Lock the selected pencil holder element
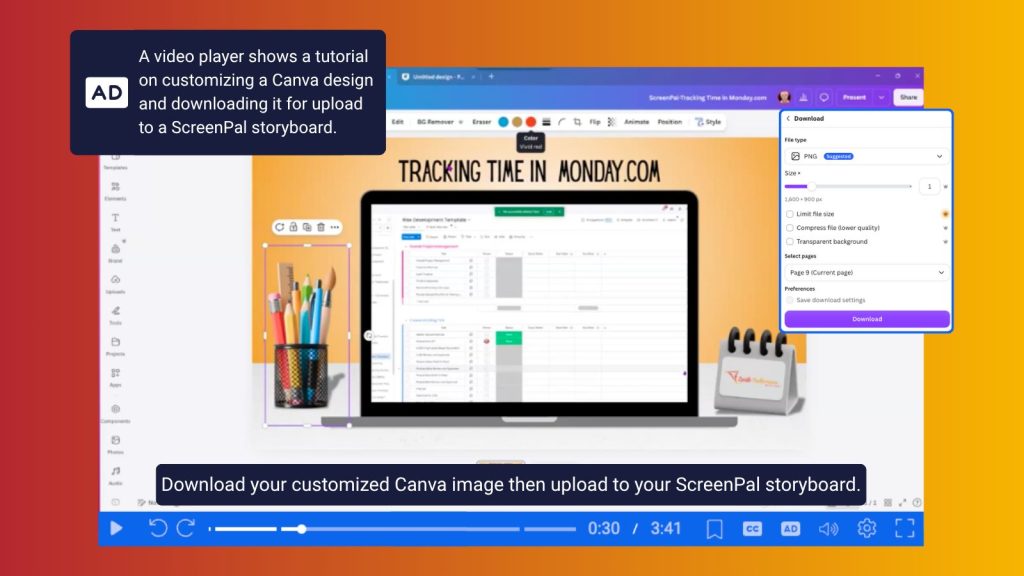Viewport: 1024px width, 576px height. click(293, 227)
